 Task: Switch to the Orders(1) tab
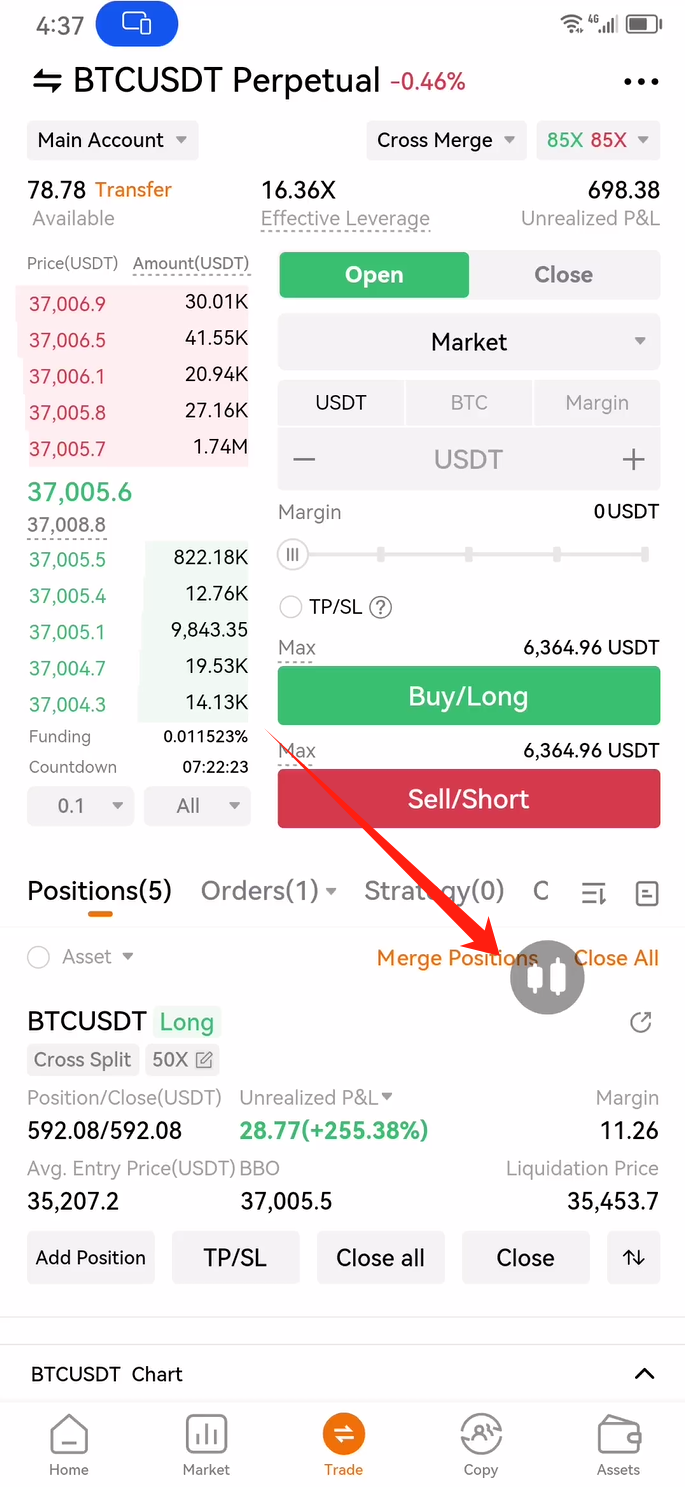(268, 891)
